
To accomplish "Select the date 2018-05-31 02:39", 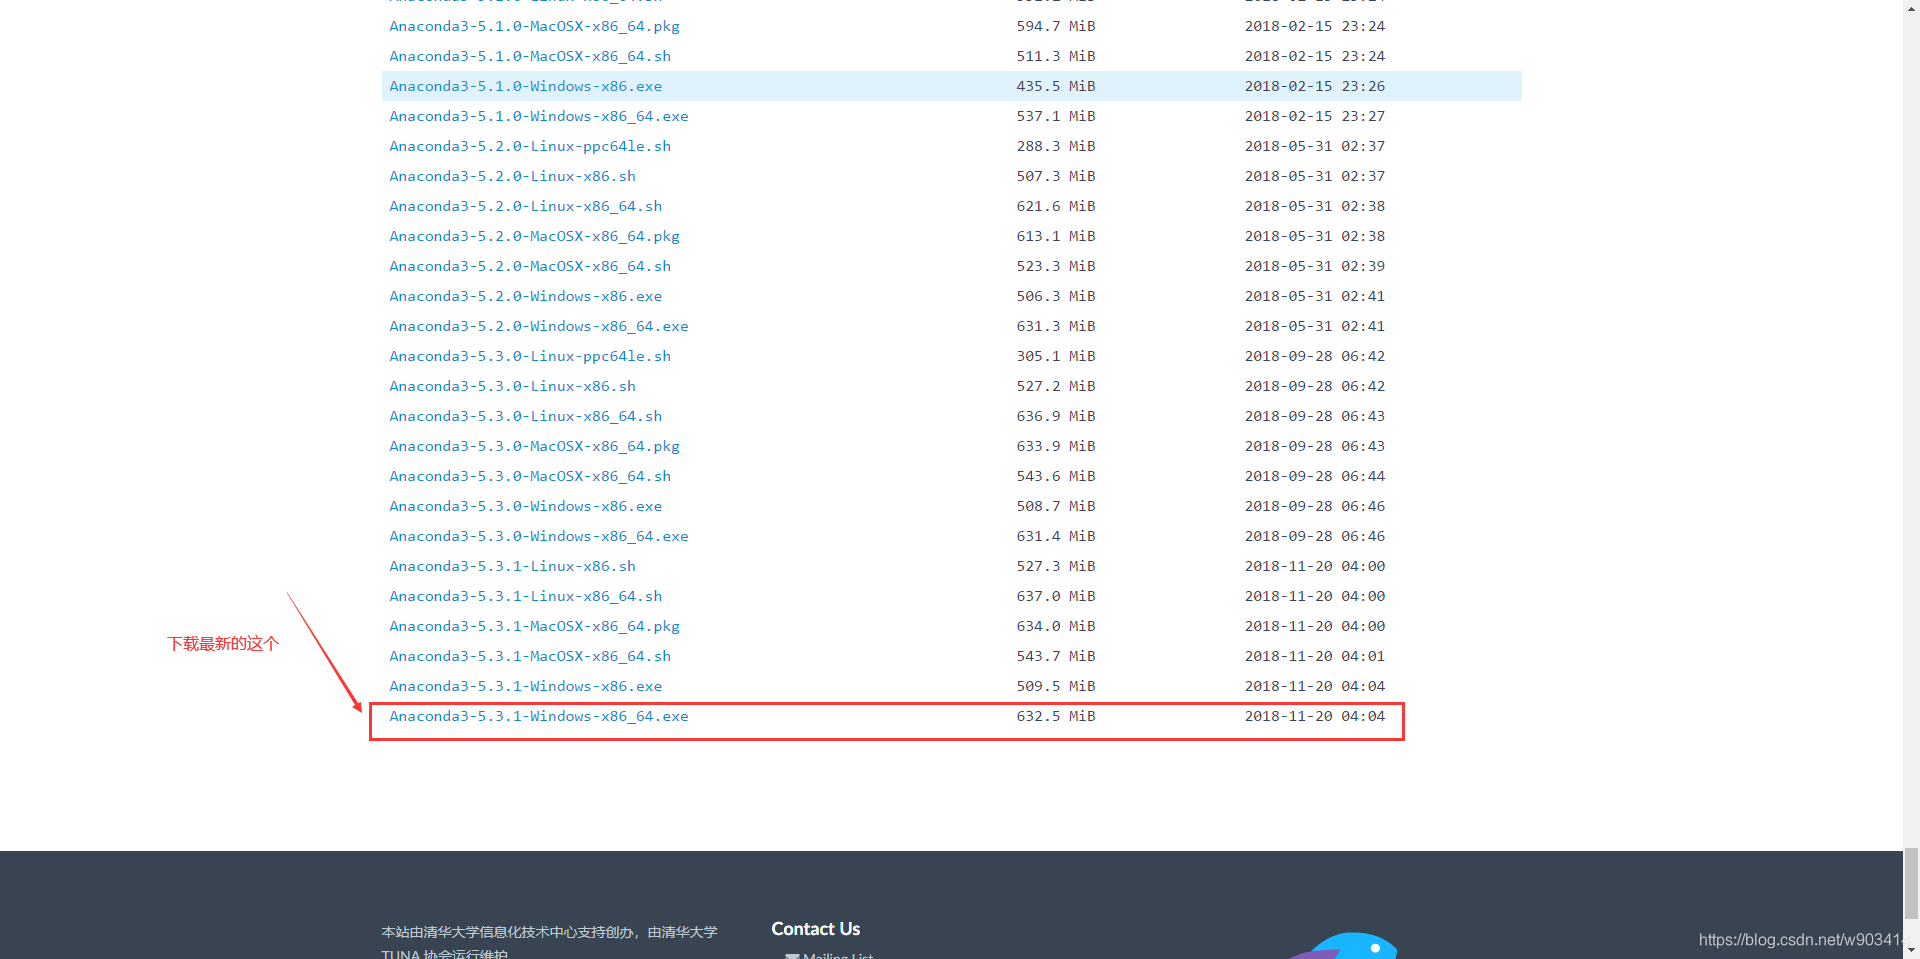I will (1315, 266).
